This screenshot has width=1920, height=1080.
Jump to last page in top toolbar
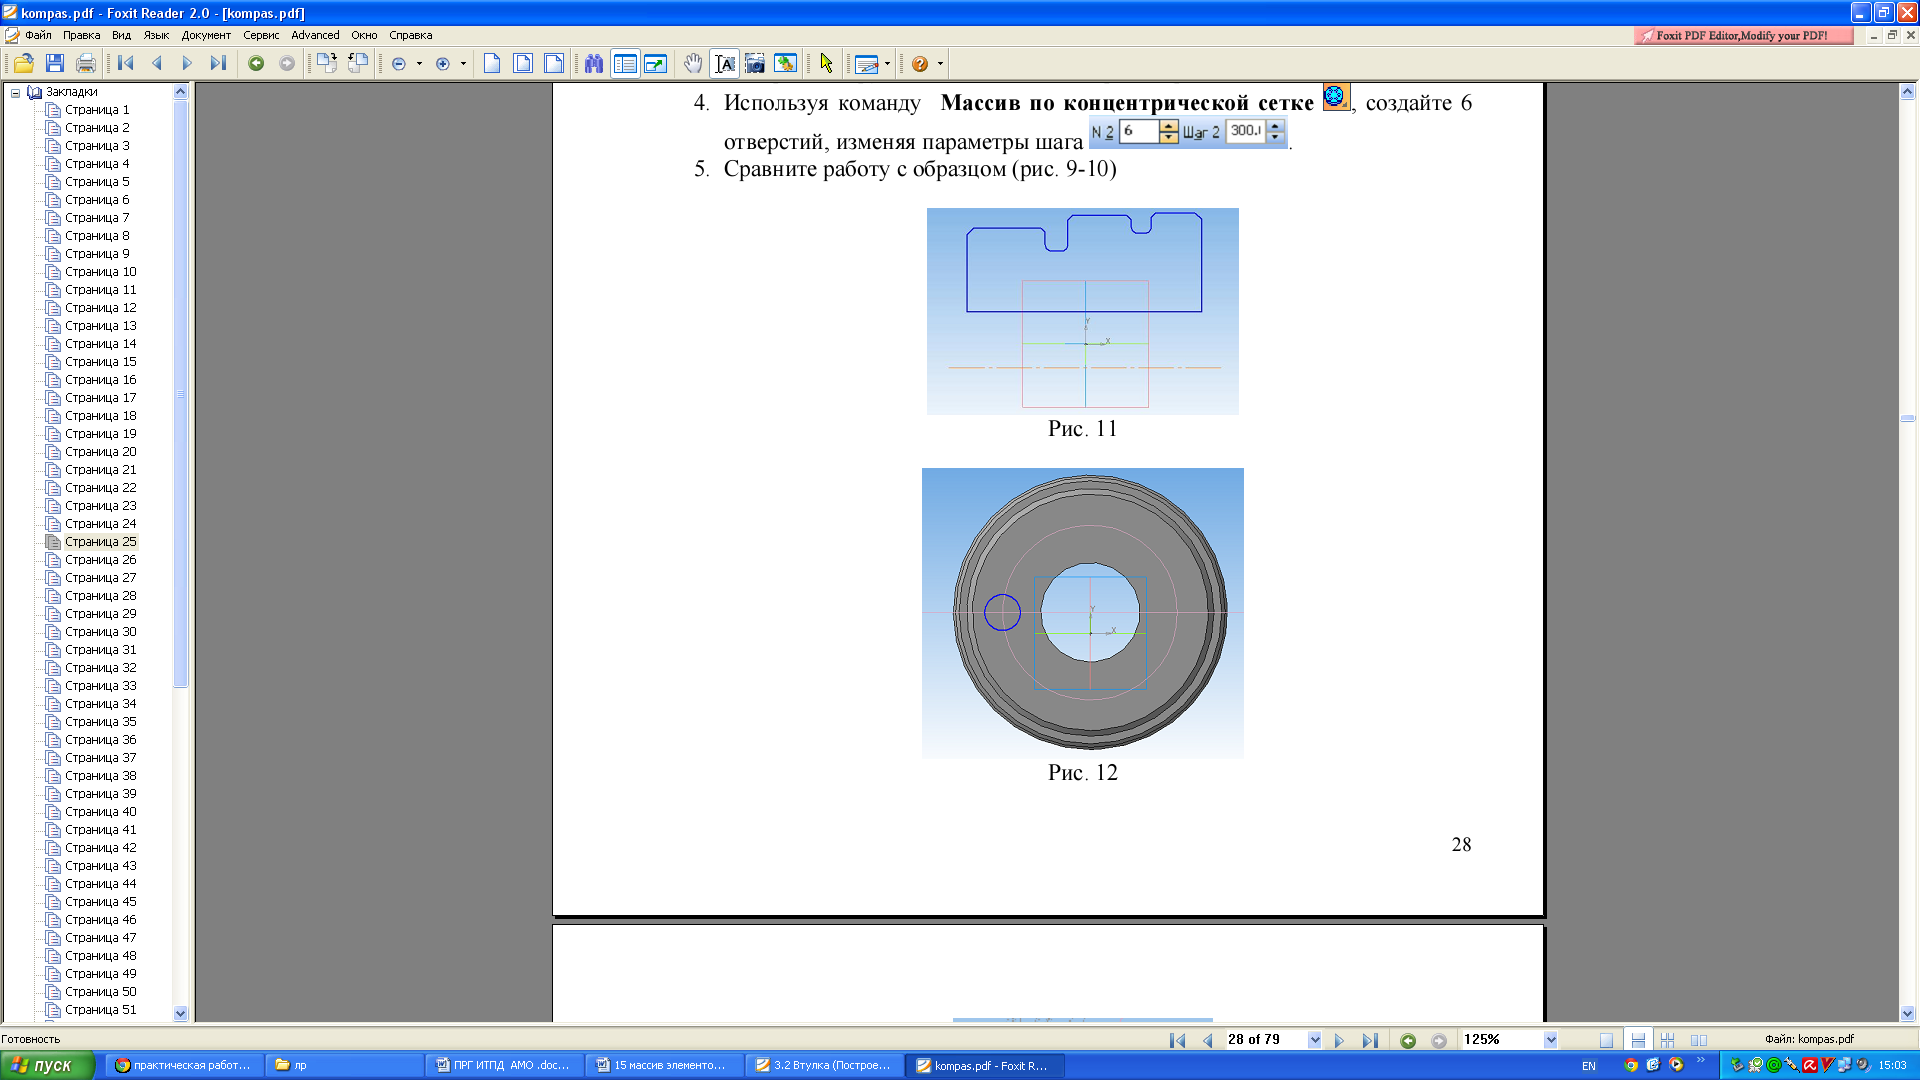[x=218, y=64]
